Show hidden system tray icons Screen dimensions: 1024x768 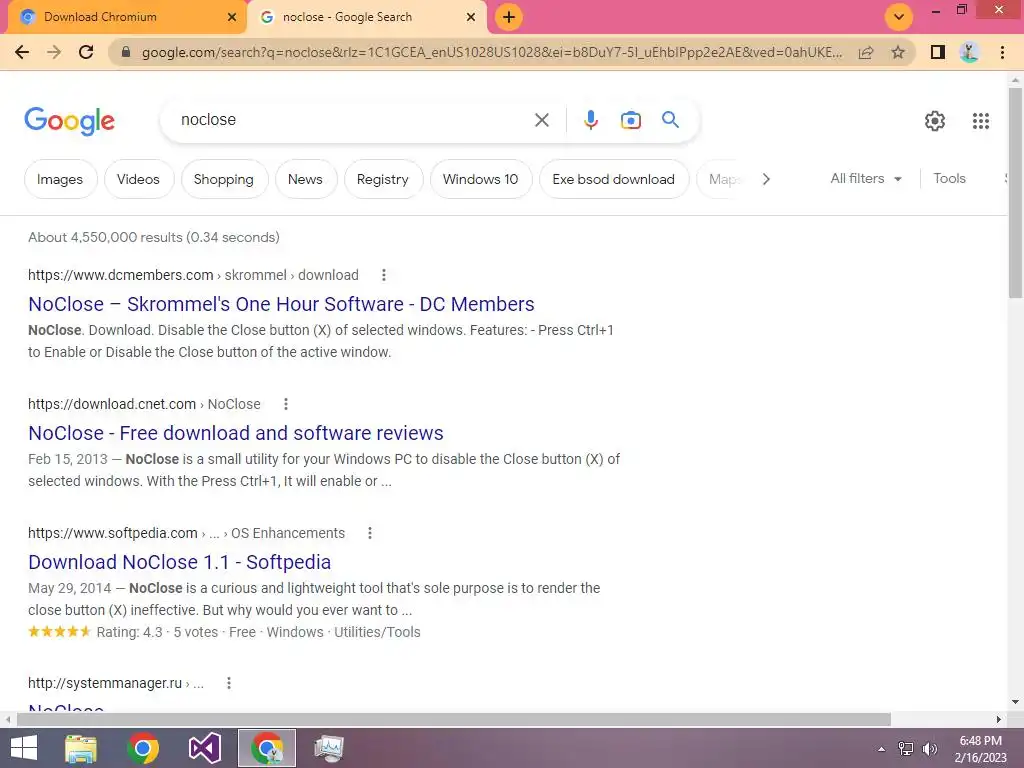click(x=882, y=749)
